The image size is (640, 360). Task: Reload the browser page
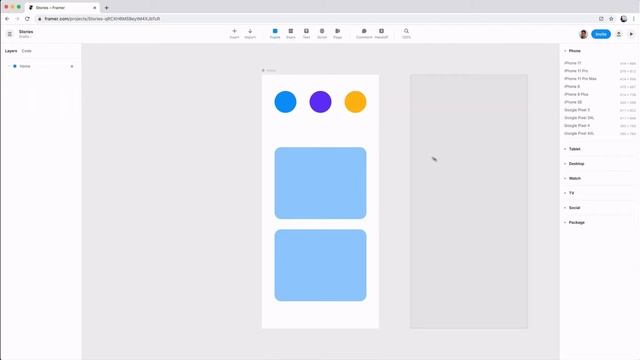click(x=27, y=19)
